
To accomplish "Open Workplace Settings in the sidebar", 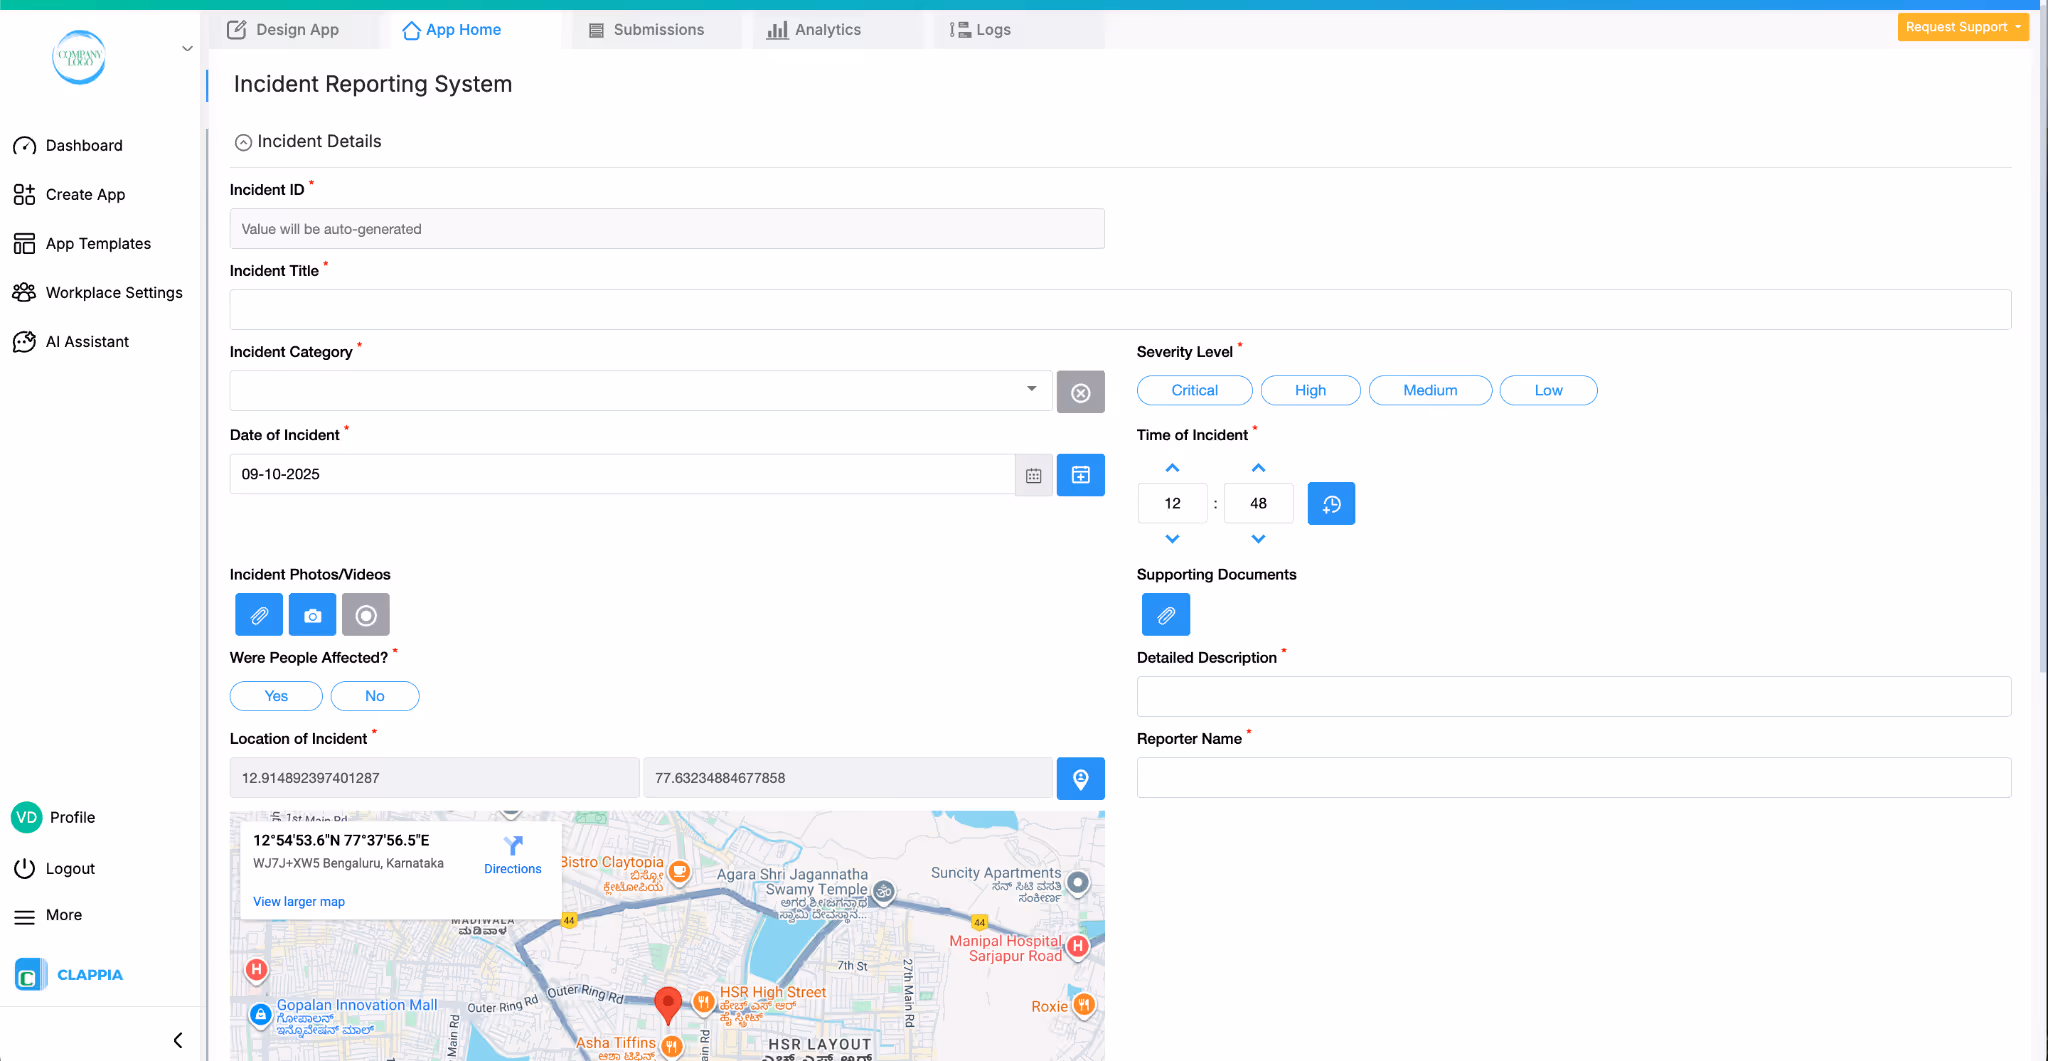I will [x=113, y=292].
